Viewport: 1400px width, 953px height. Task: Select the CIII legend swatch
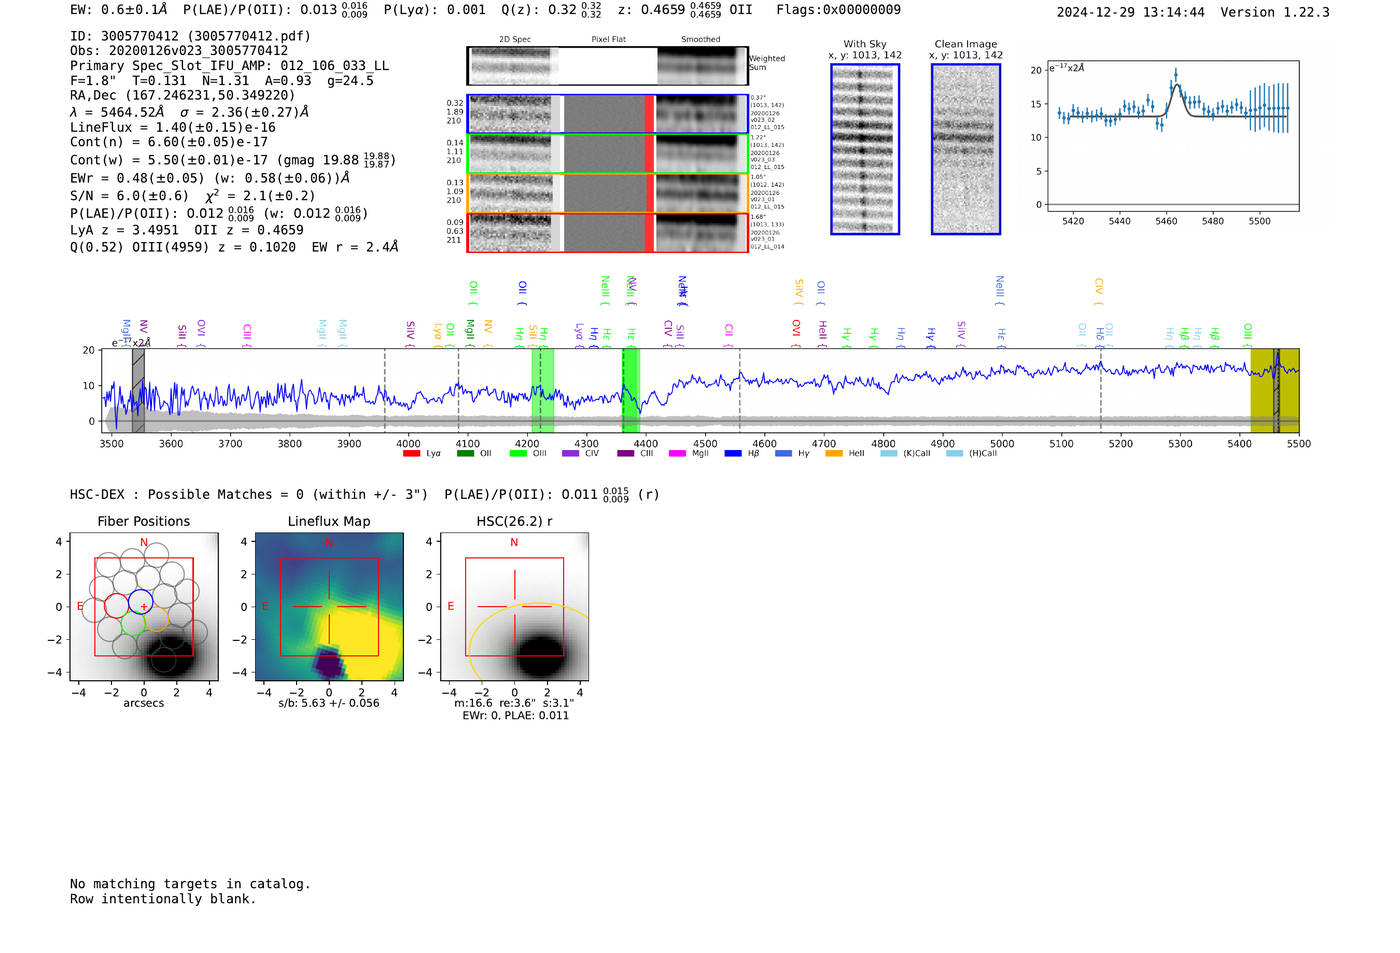pyautogui.click(x=625, y=454)
